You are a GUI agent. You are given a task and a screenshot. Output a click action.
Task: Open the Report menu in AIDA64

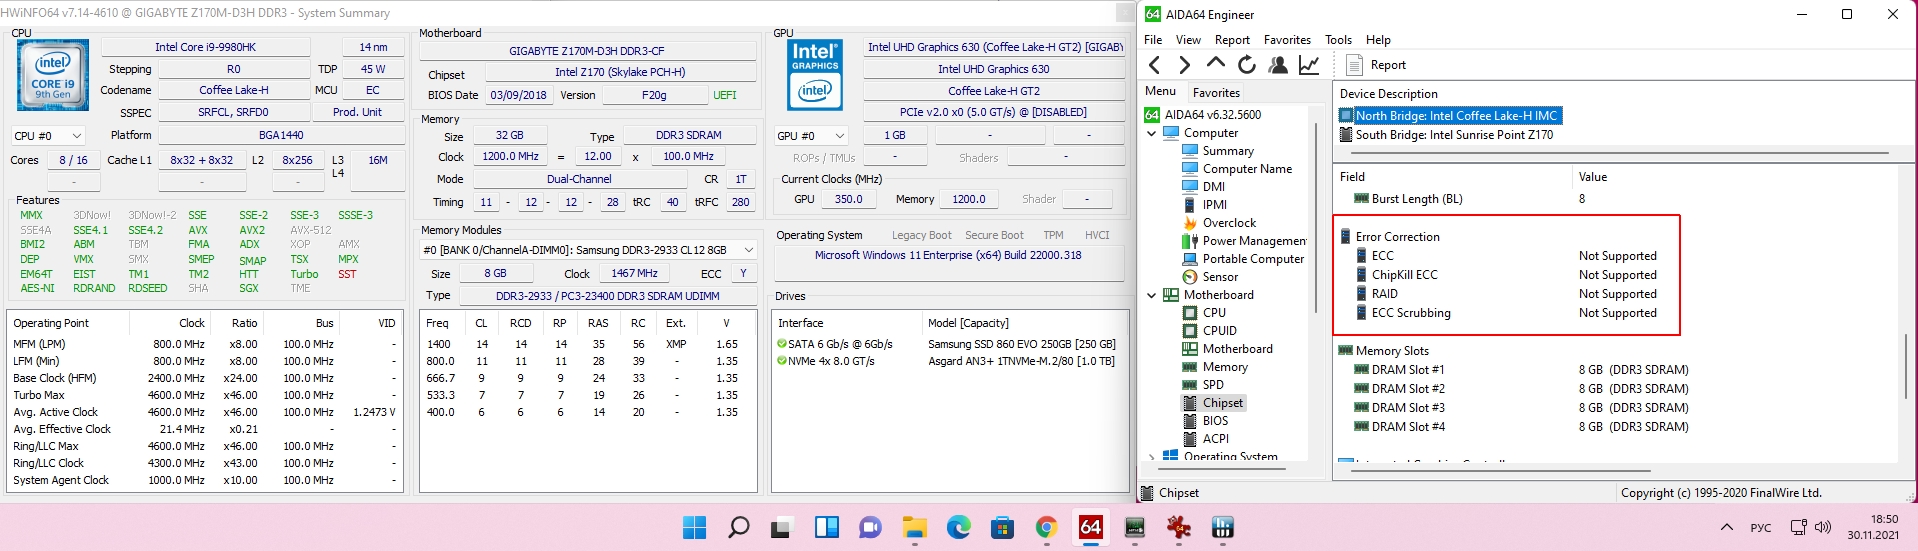[1232, 40]
